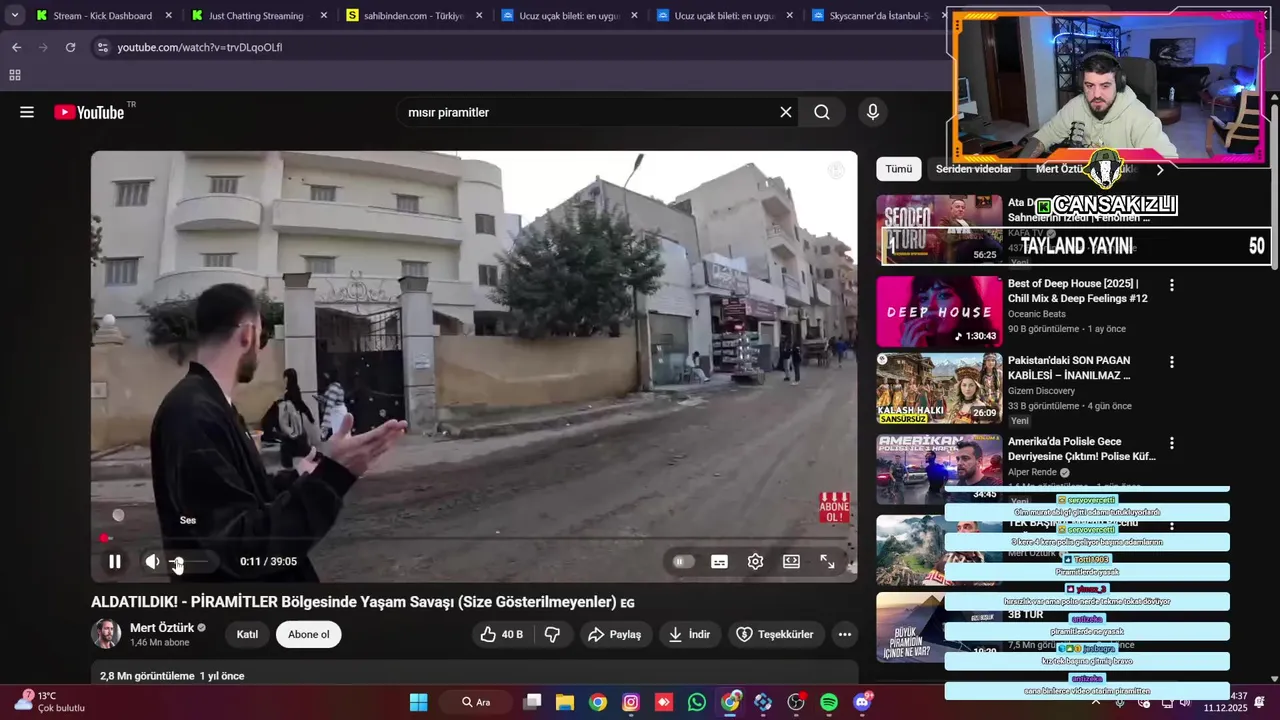Open browser tab search dropdown
The width and height of the screenshot is (1280, 720).
14,16
